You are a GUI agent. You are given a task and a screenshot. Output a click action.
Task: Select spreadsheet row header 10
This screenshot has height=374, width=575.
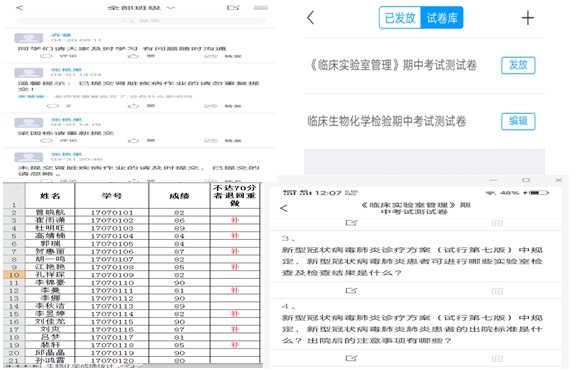tap(14, 275)
